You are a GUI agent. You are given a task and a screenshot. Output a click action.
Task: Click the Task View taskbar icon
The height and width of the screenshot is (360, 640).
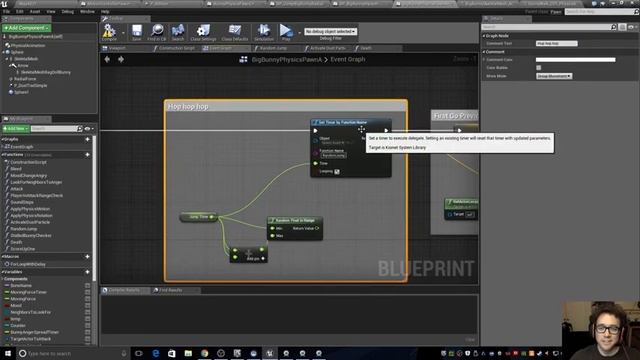[139, 353]
